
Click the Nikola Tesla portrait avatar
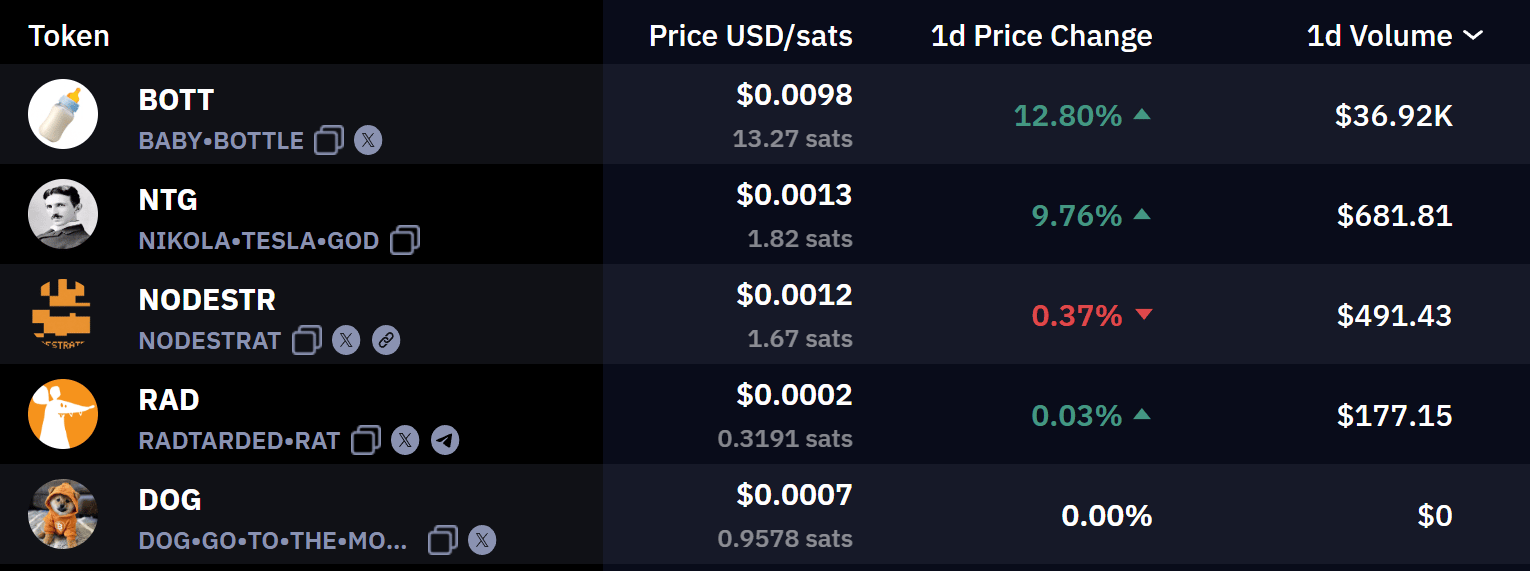pos(63,214)
